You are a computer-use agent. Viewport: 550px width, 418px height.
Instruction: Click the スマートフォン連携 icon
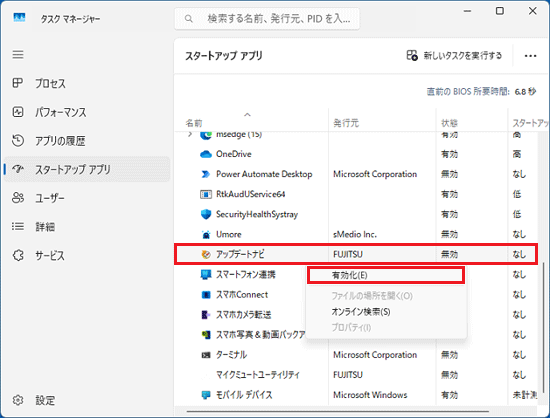[x=206, y=275]
